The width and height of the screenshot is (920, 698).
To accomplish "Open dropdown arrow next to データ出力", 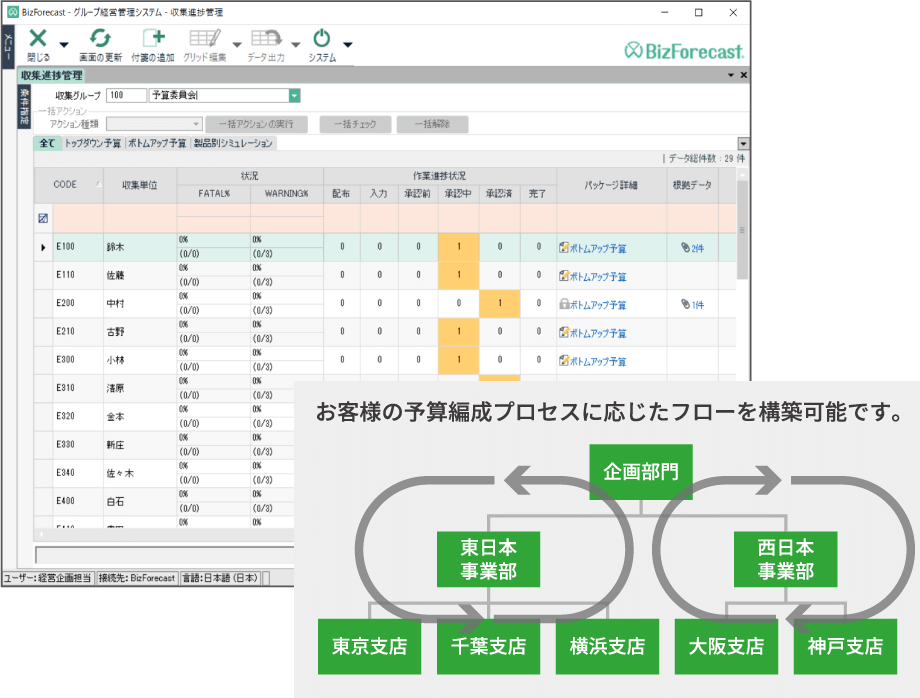I will [296, 45].
